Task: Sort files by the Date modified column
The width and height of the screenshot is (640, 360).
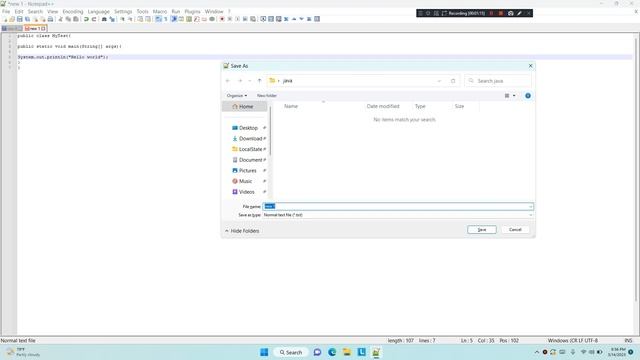Action: tap(383, 106)
